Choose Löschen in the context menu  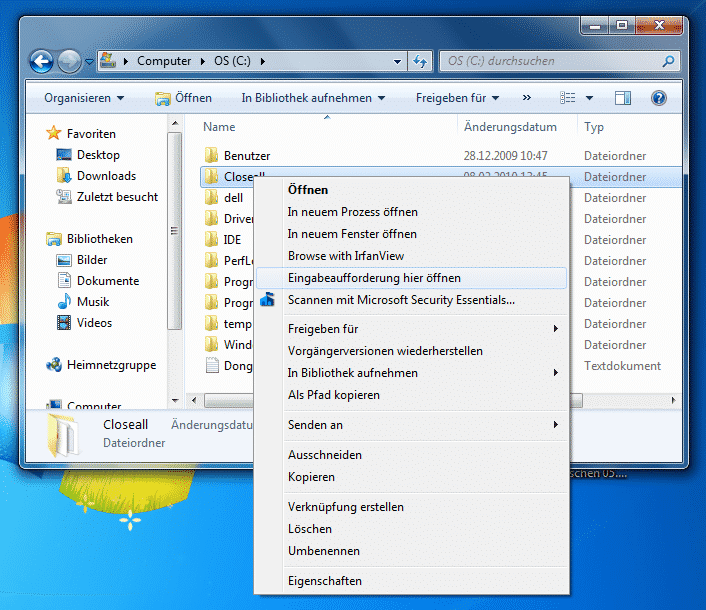411,529
